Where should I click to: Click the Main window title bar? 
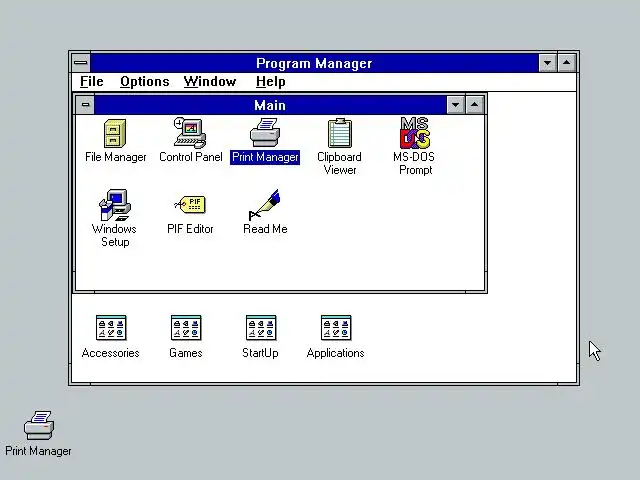(x=270, y=105)
